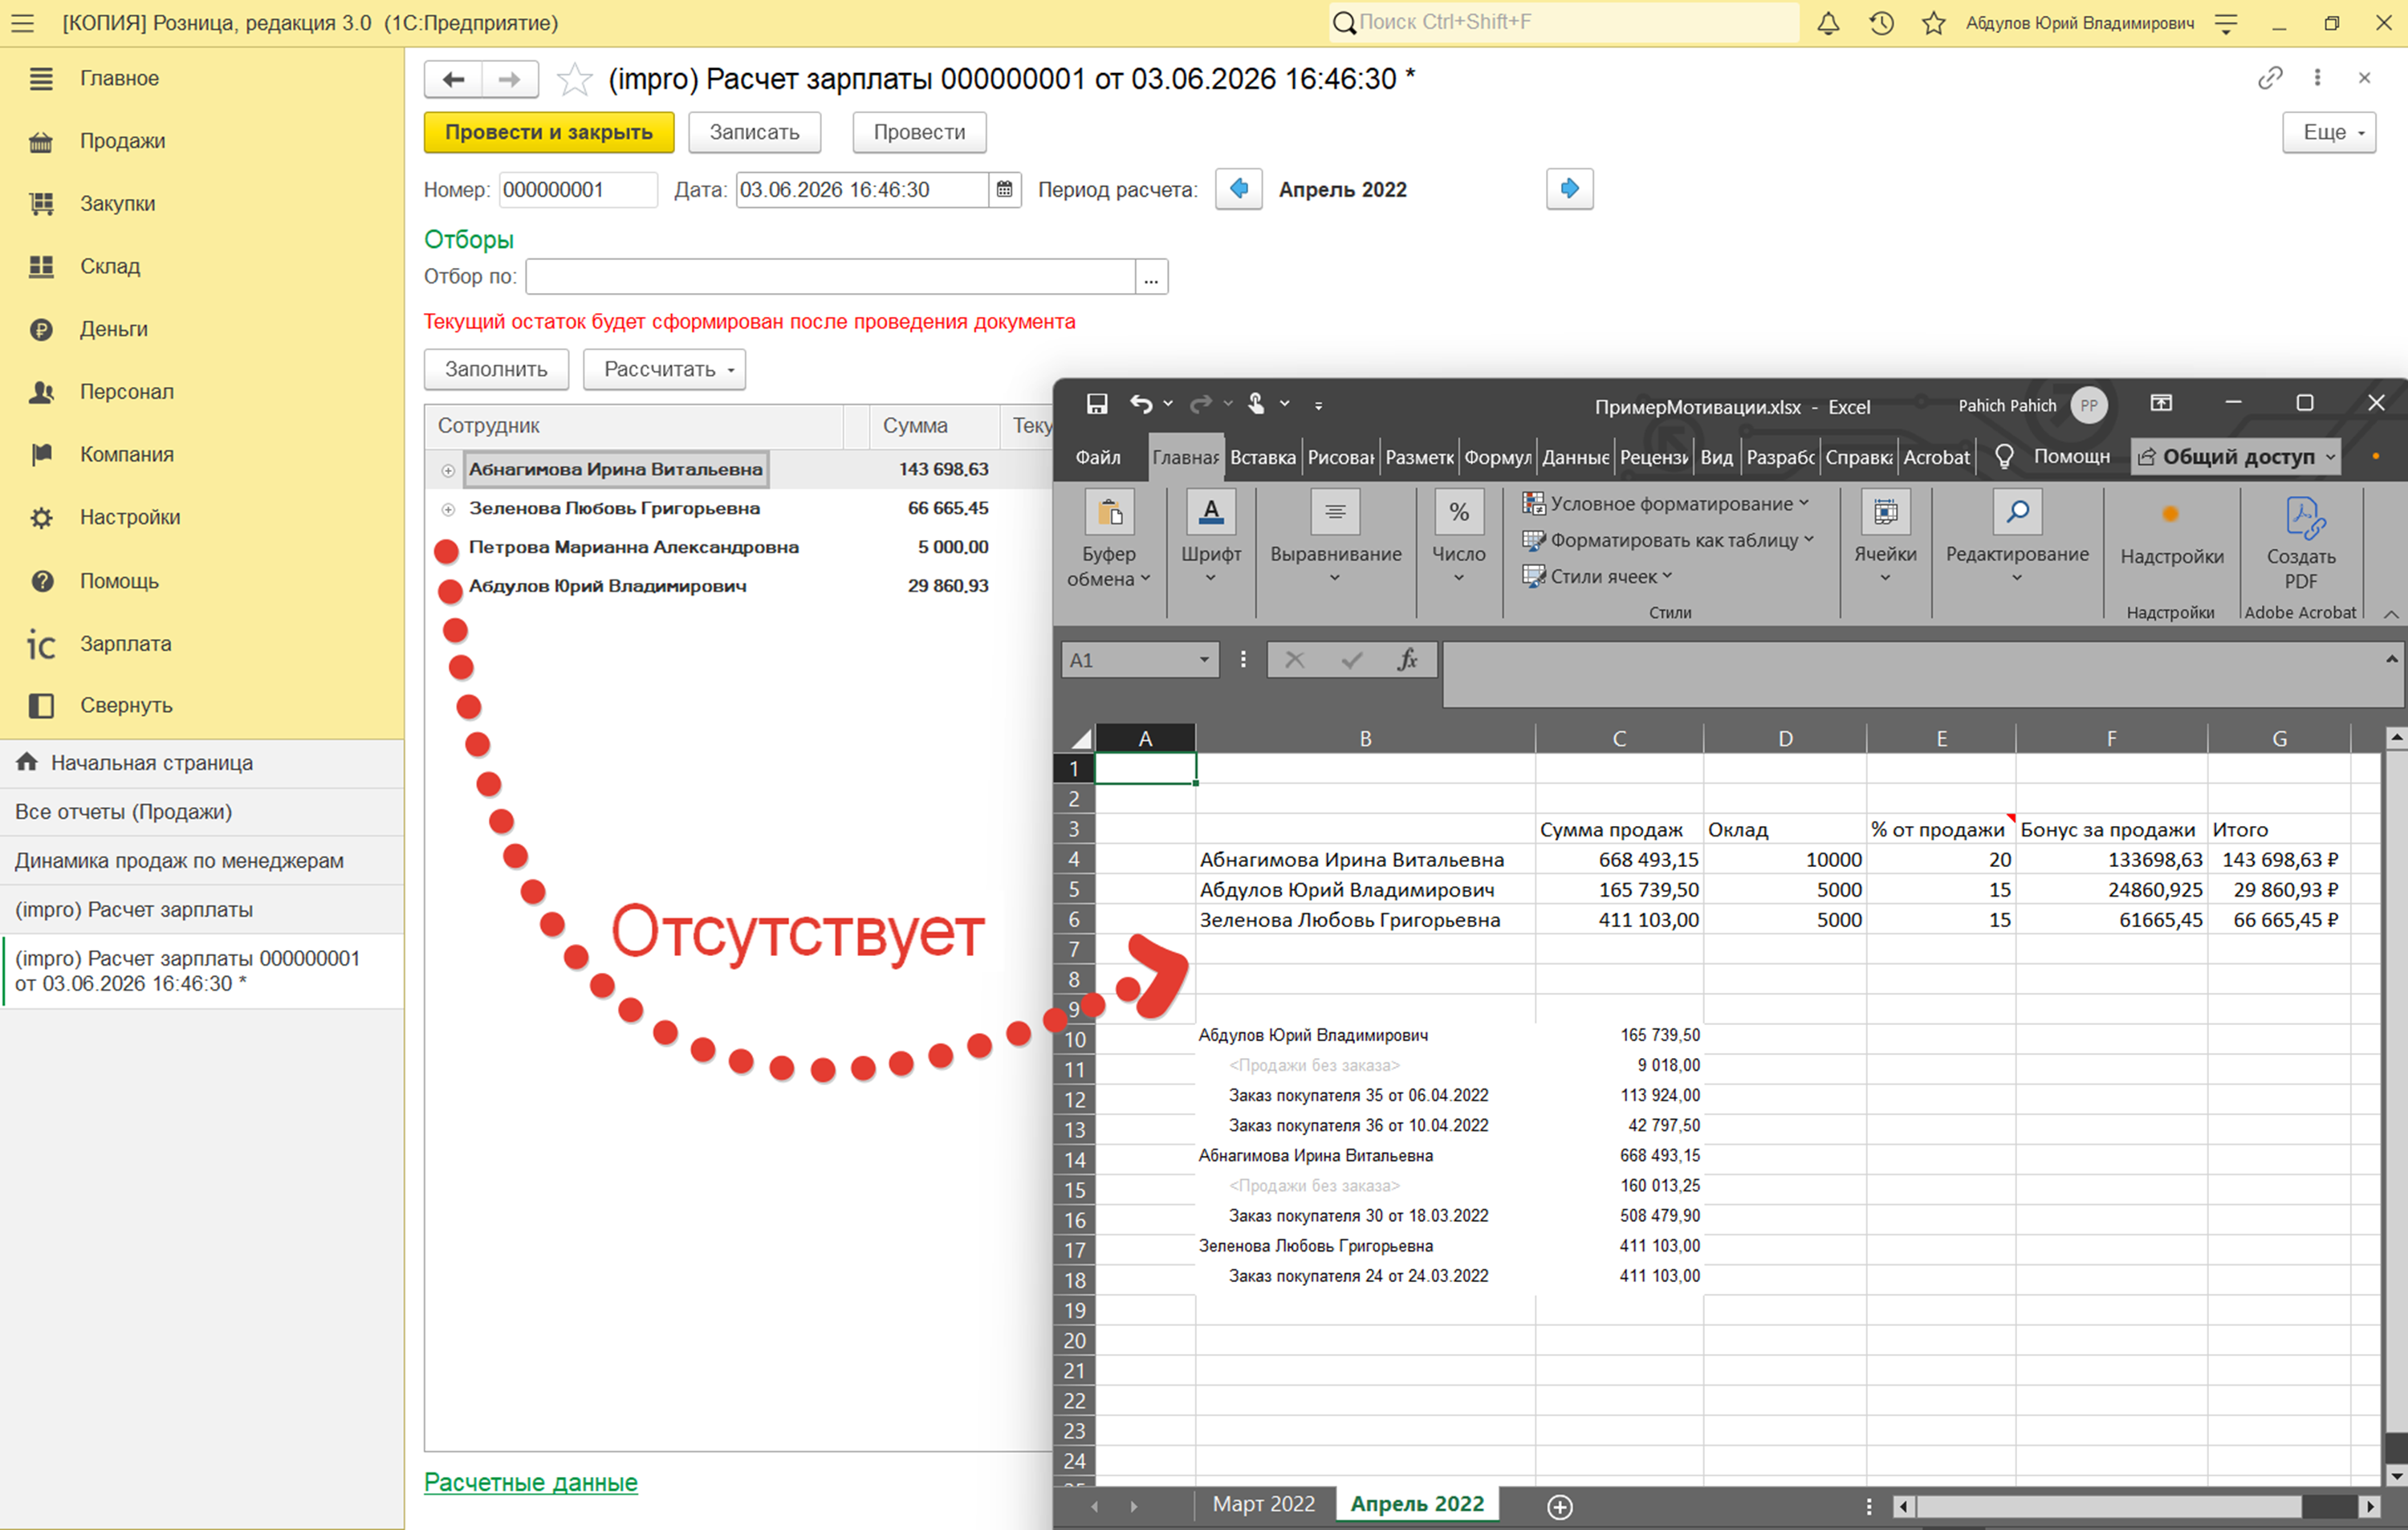The width and height of the screenshot is (2408, 1530).
Task: Open the Расчетные данные link
Action: point(531,1482)
